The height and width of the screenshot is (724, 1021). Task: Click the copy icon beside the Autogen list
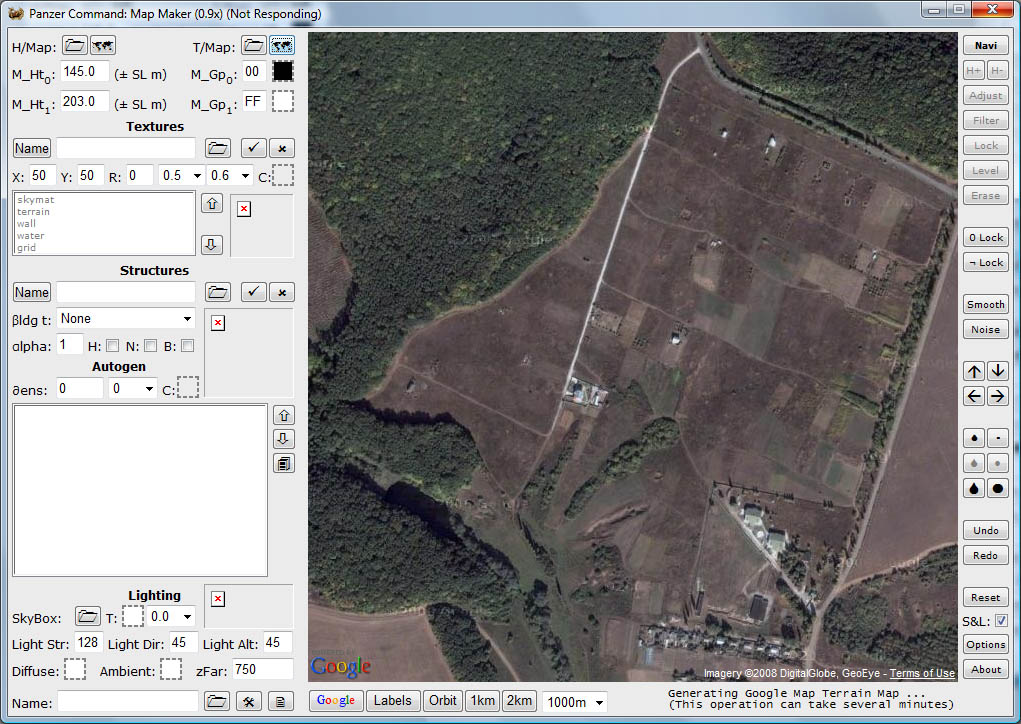(x=284, y=464)
